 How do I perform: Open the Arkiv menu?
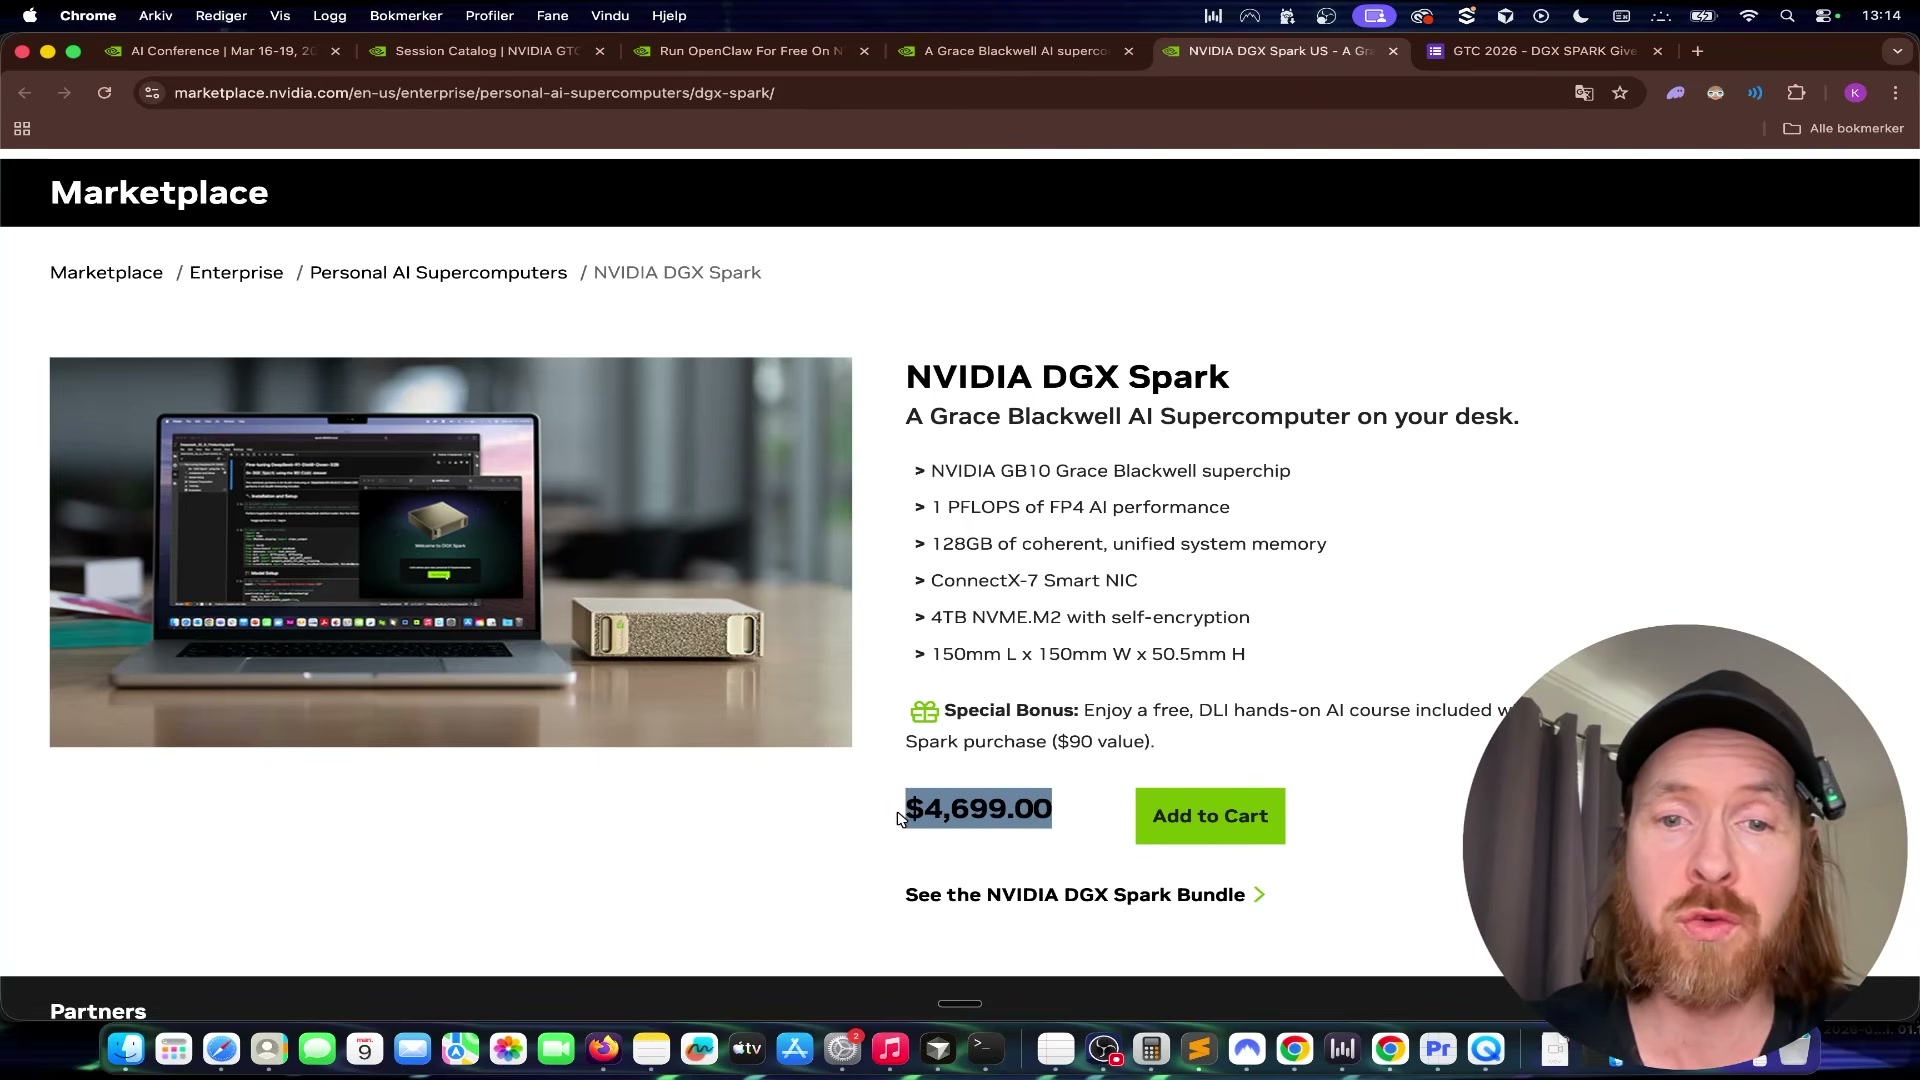tap(156, 16)
